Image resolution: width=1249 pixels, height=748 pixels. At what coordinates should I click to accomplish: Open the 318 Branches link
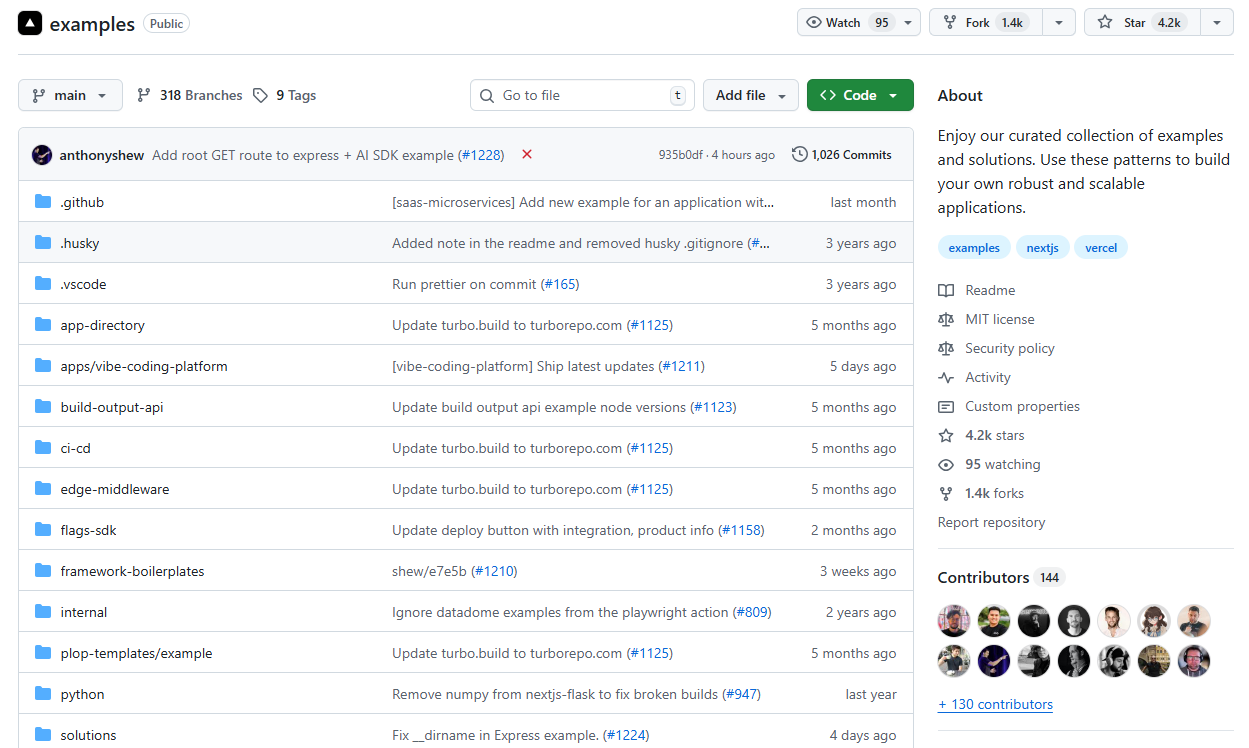pos(190,95)
